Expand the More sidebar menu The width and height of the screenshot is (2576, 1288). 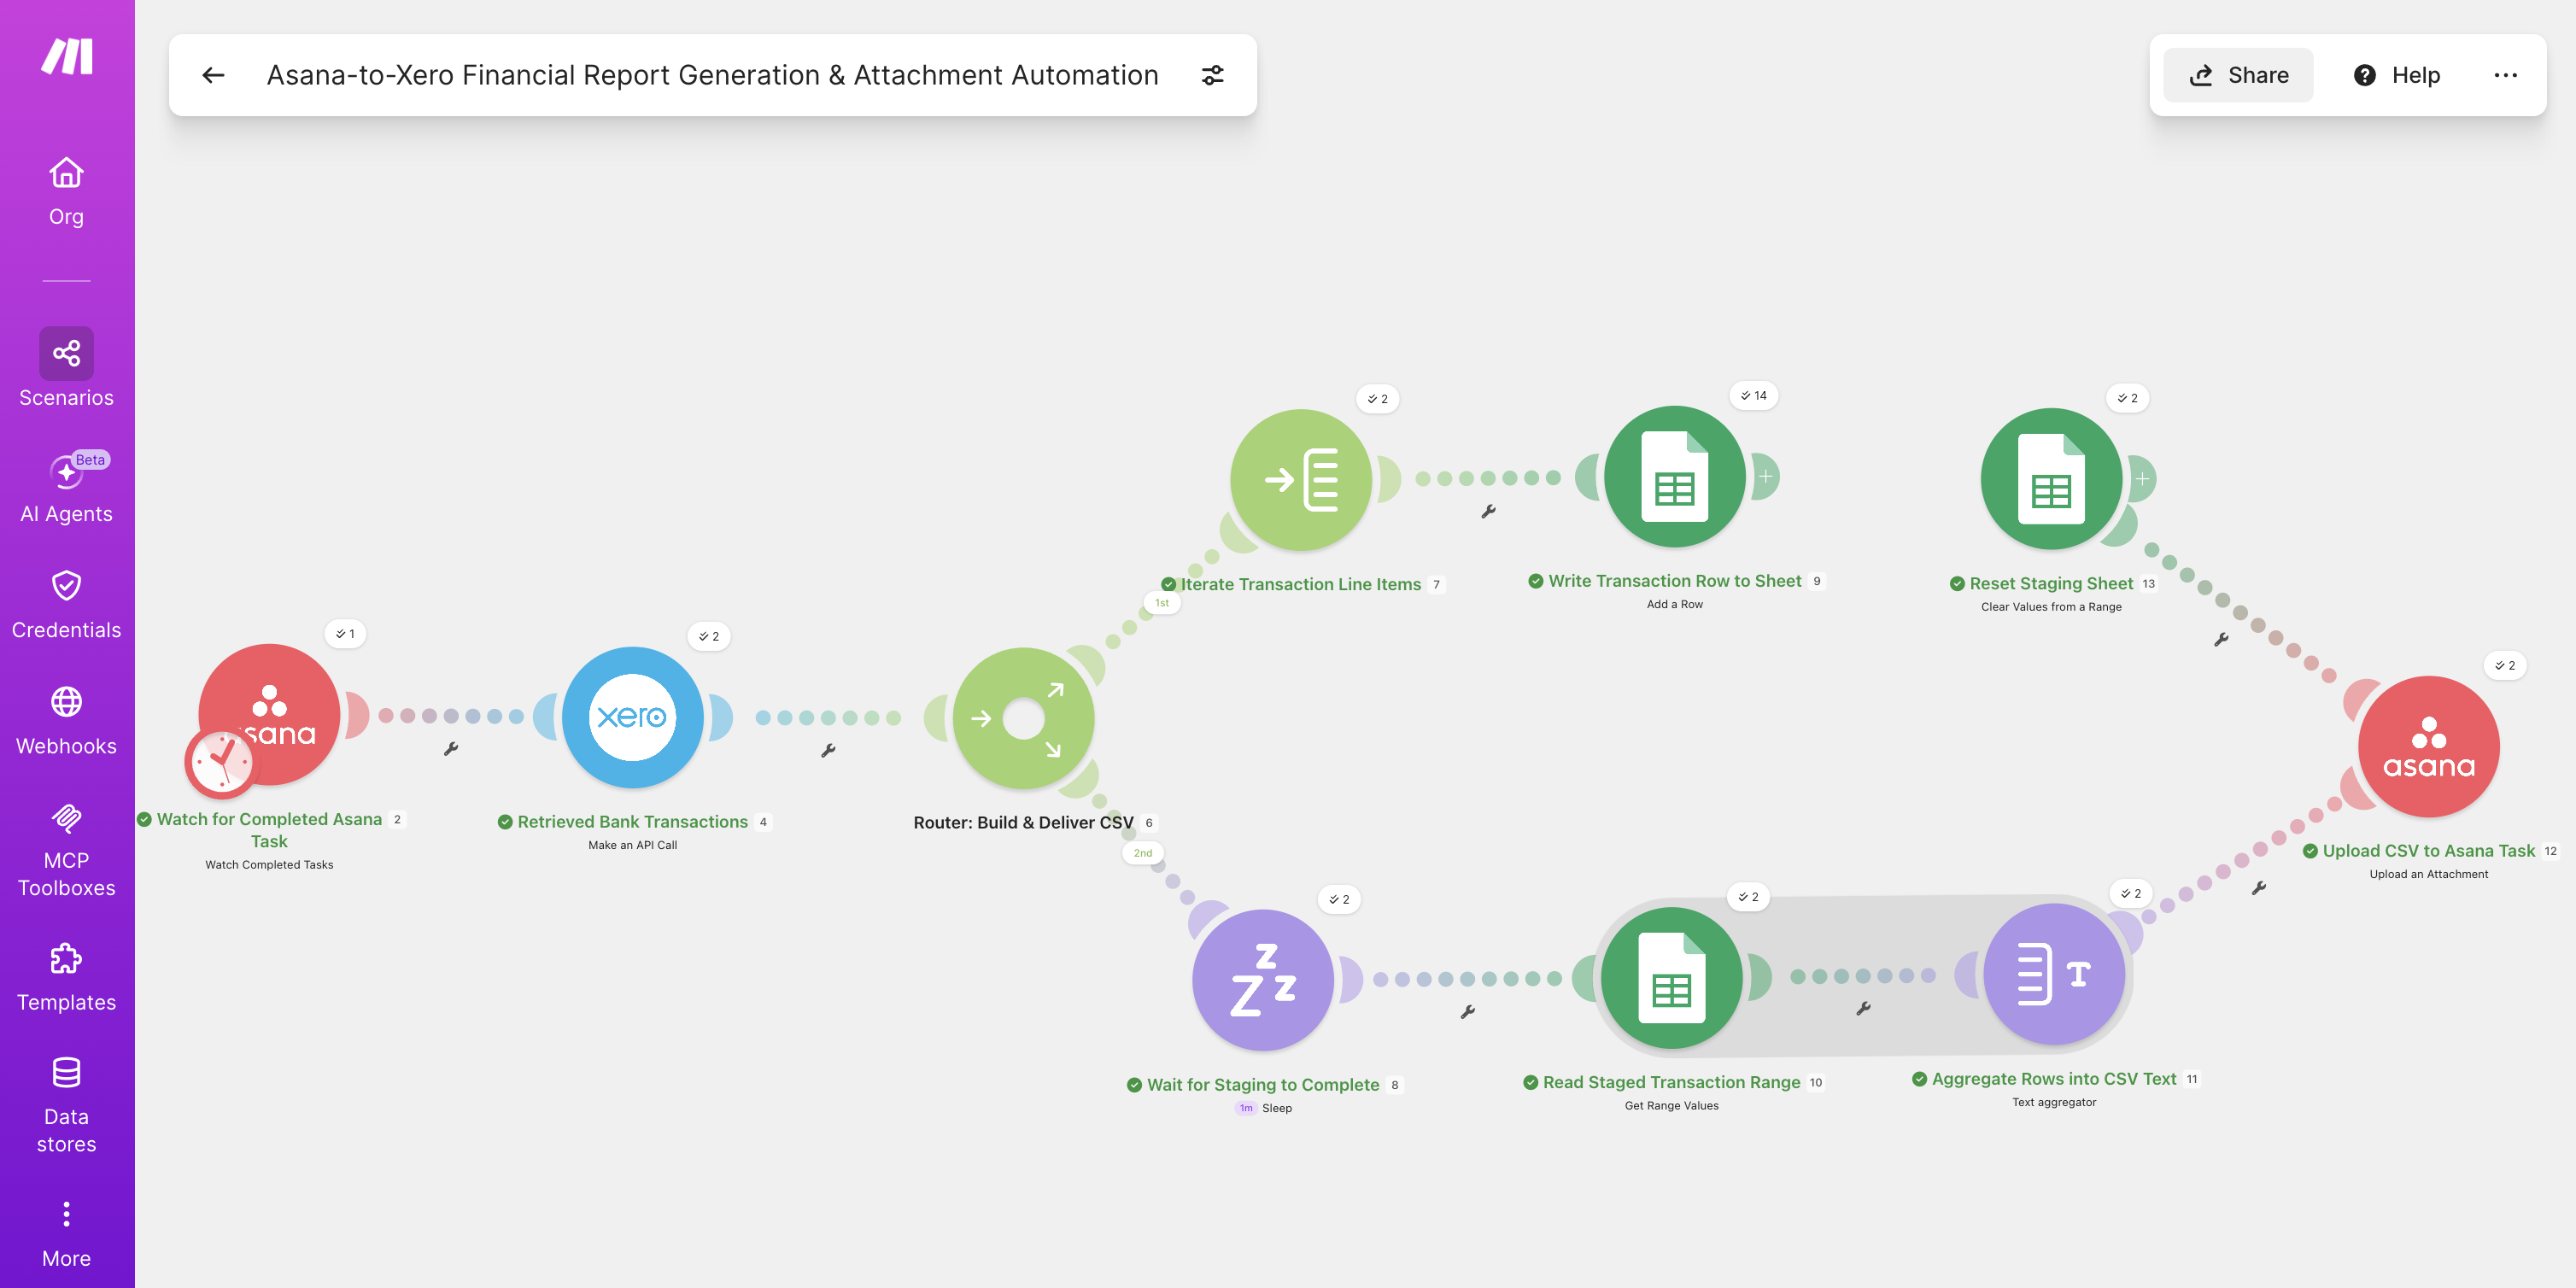click(66, 1235)
